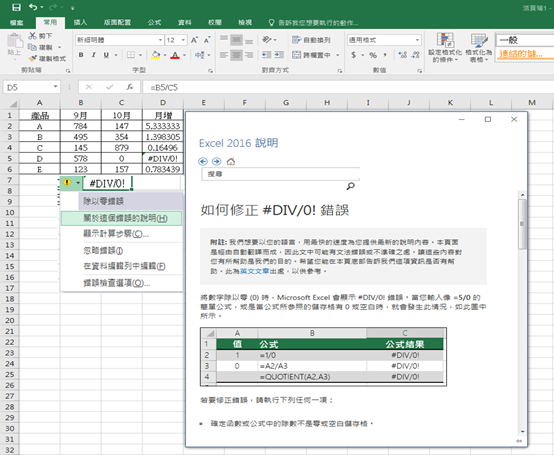Open Merge & Center (跨欄置中) dropdown arrow
Viewport: 554px width, 455px height.
[x=338, y=55]
